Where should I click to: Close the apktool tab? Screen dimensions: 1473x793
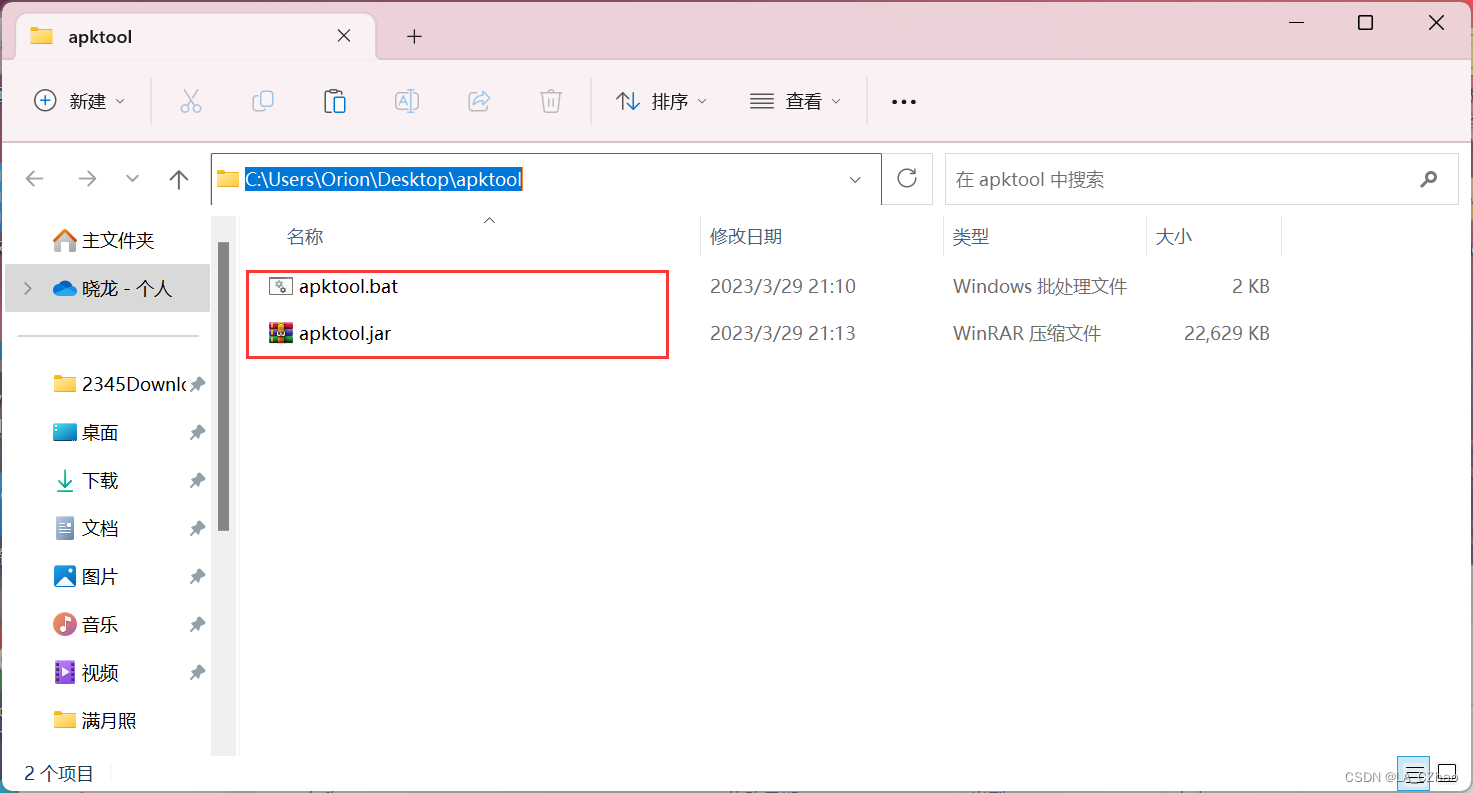(343, 36)
